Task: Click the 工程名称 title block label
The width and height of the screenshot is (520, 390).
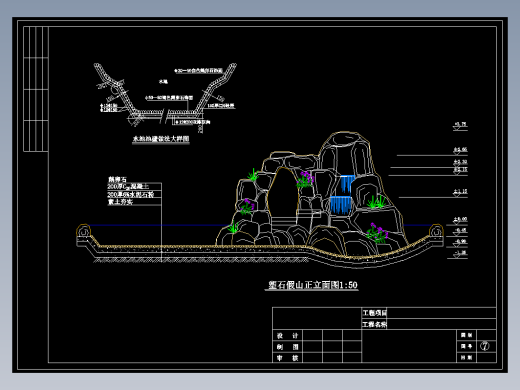Action: pos(375,324)
